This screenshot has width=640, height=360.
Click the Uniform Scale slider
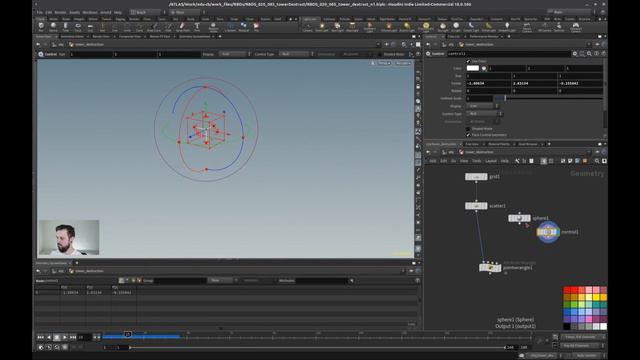click(x=549, y=98)
